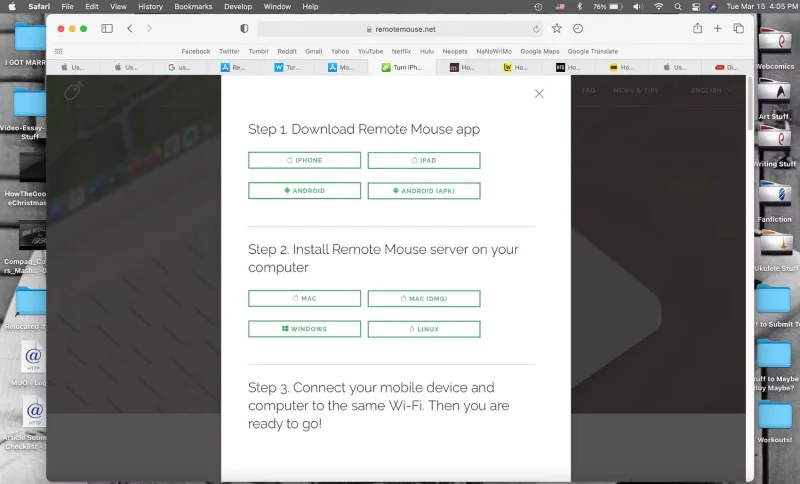Close the download dialog with X
This screenshot has width=800, height=484.
click(539, 94)
